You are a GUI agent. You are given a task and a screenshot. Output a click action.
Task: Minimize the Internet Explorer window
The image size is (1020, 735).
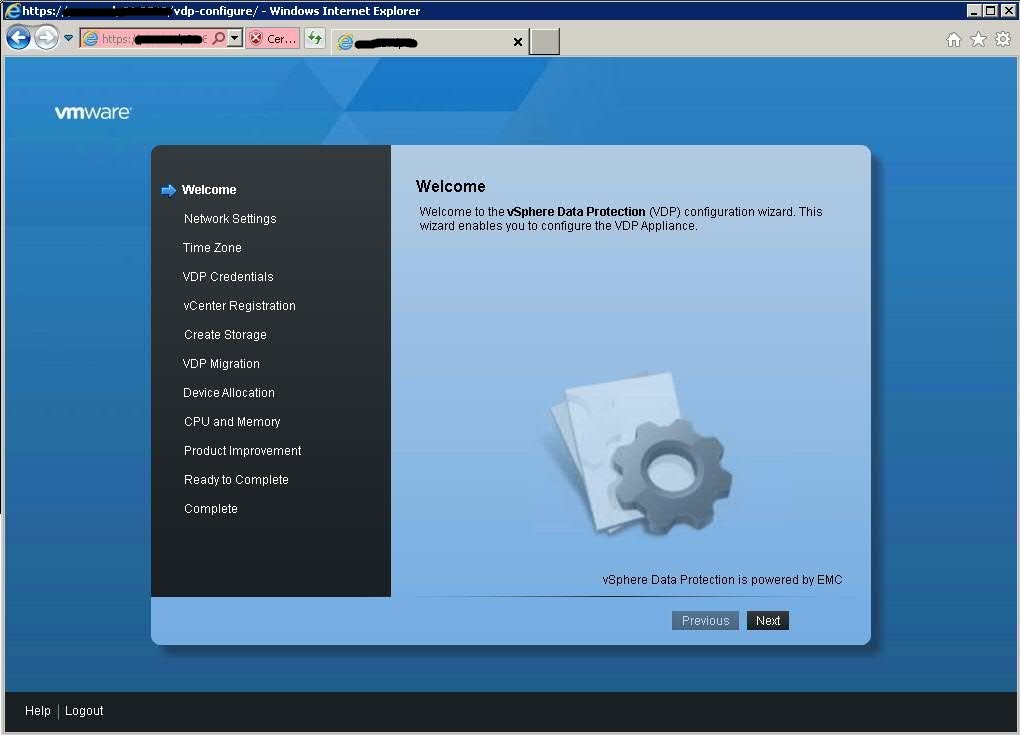click(x=974, y=10)
